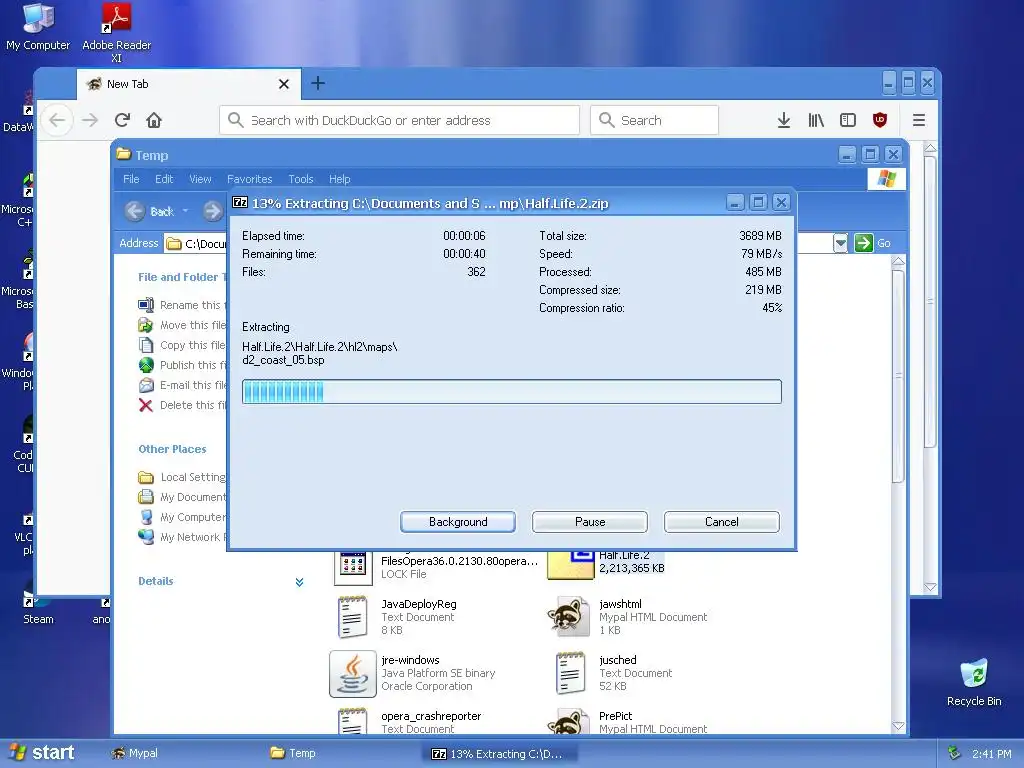
Task: Click the 7z icon in the extracting dialog title
Action: [x=240, y=202]
